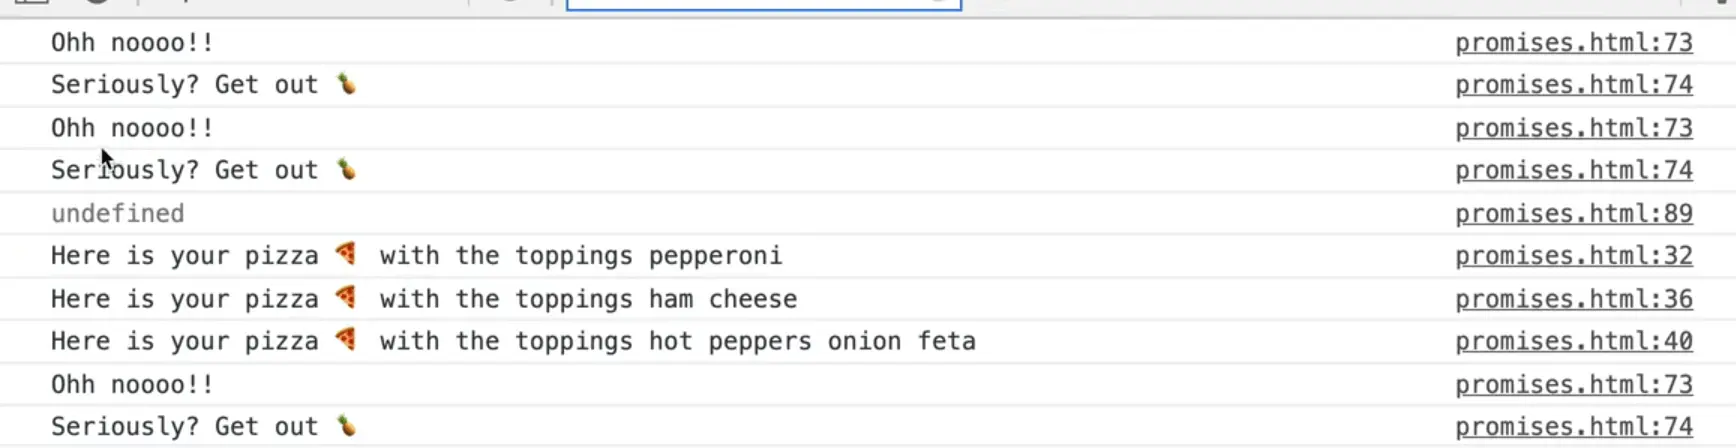Open the topmost promises.html:73 link

pos(1573,42)
